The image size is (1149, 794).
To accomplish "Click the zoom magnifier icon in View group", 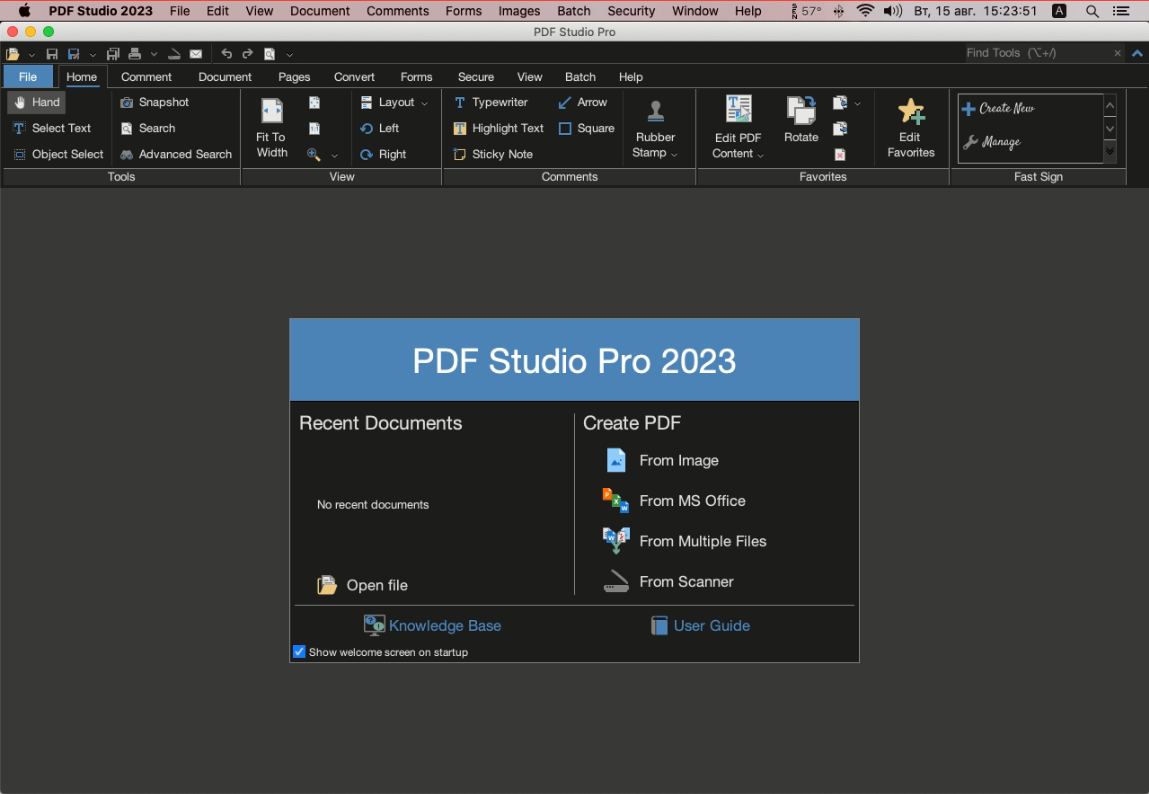I will pyautogui.click(x=314, y=154).
